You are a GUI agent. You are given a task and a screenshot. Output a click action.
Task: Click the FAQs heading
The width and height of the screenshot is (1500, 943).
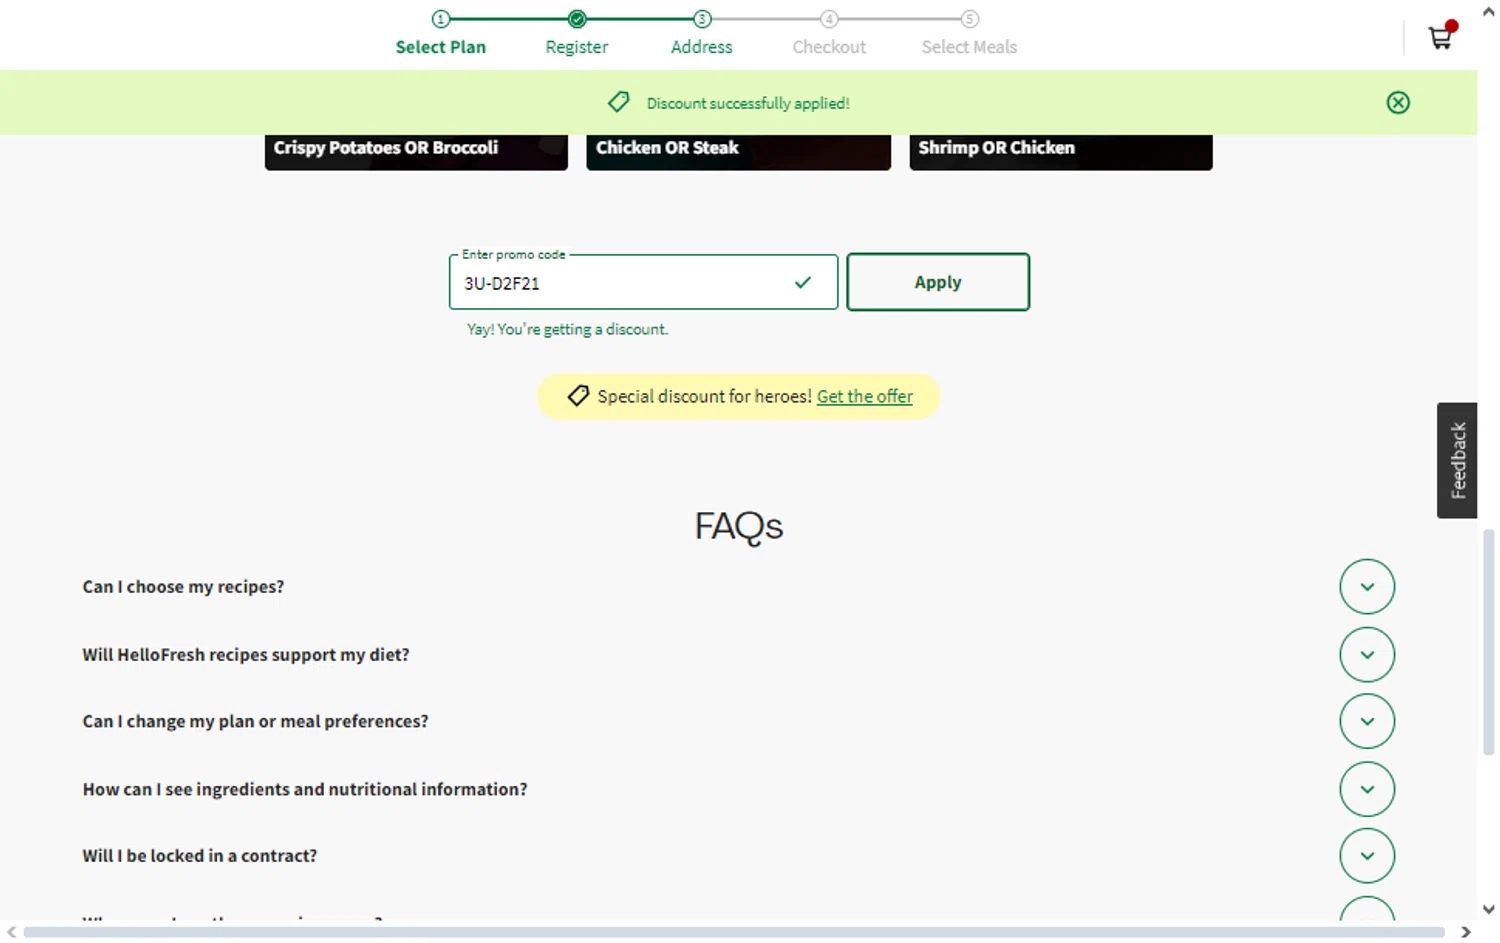738,526
